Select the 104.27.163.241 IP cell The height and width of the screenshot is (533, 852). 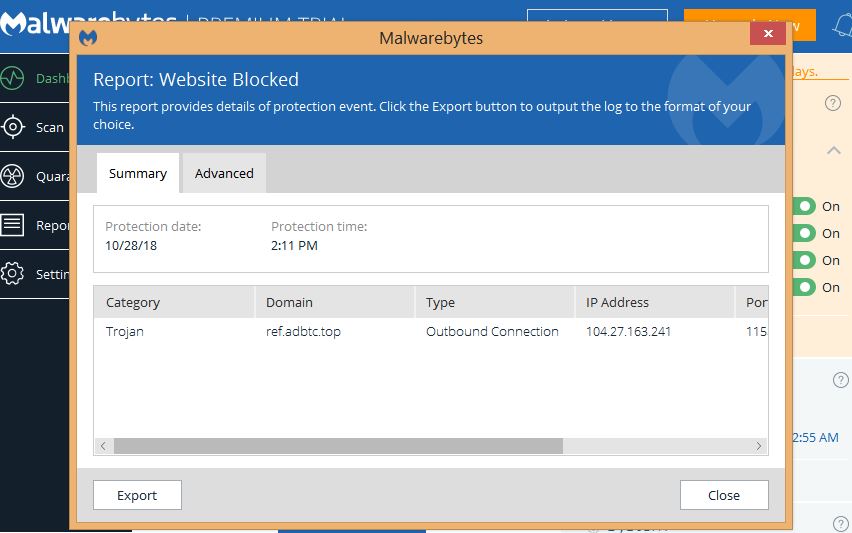(x=629, y=331)
